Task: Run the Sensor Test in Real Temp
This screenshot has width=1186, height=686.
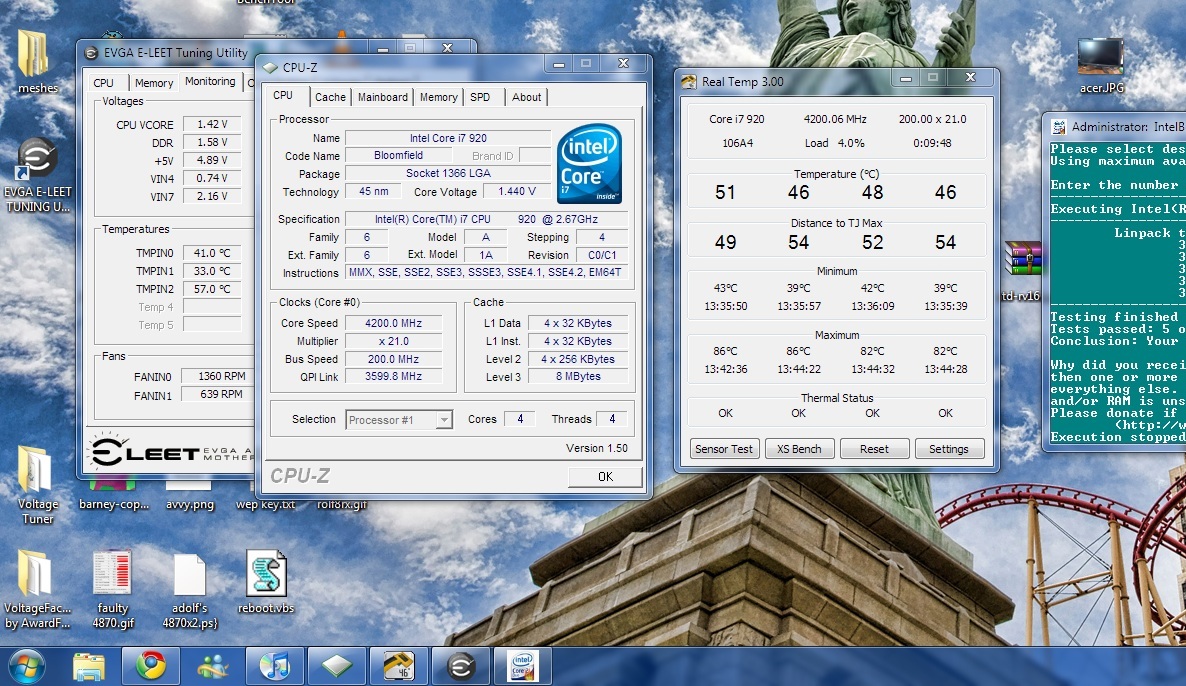Action: click(x=724, y=449)
